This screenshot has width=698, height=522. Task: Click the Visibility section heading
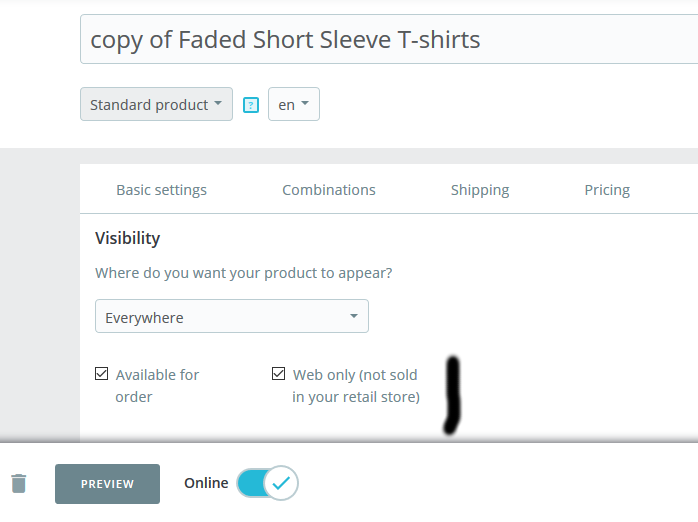click(127, 238)
